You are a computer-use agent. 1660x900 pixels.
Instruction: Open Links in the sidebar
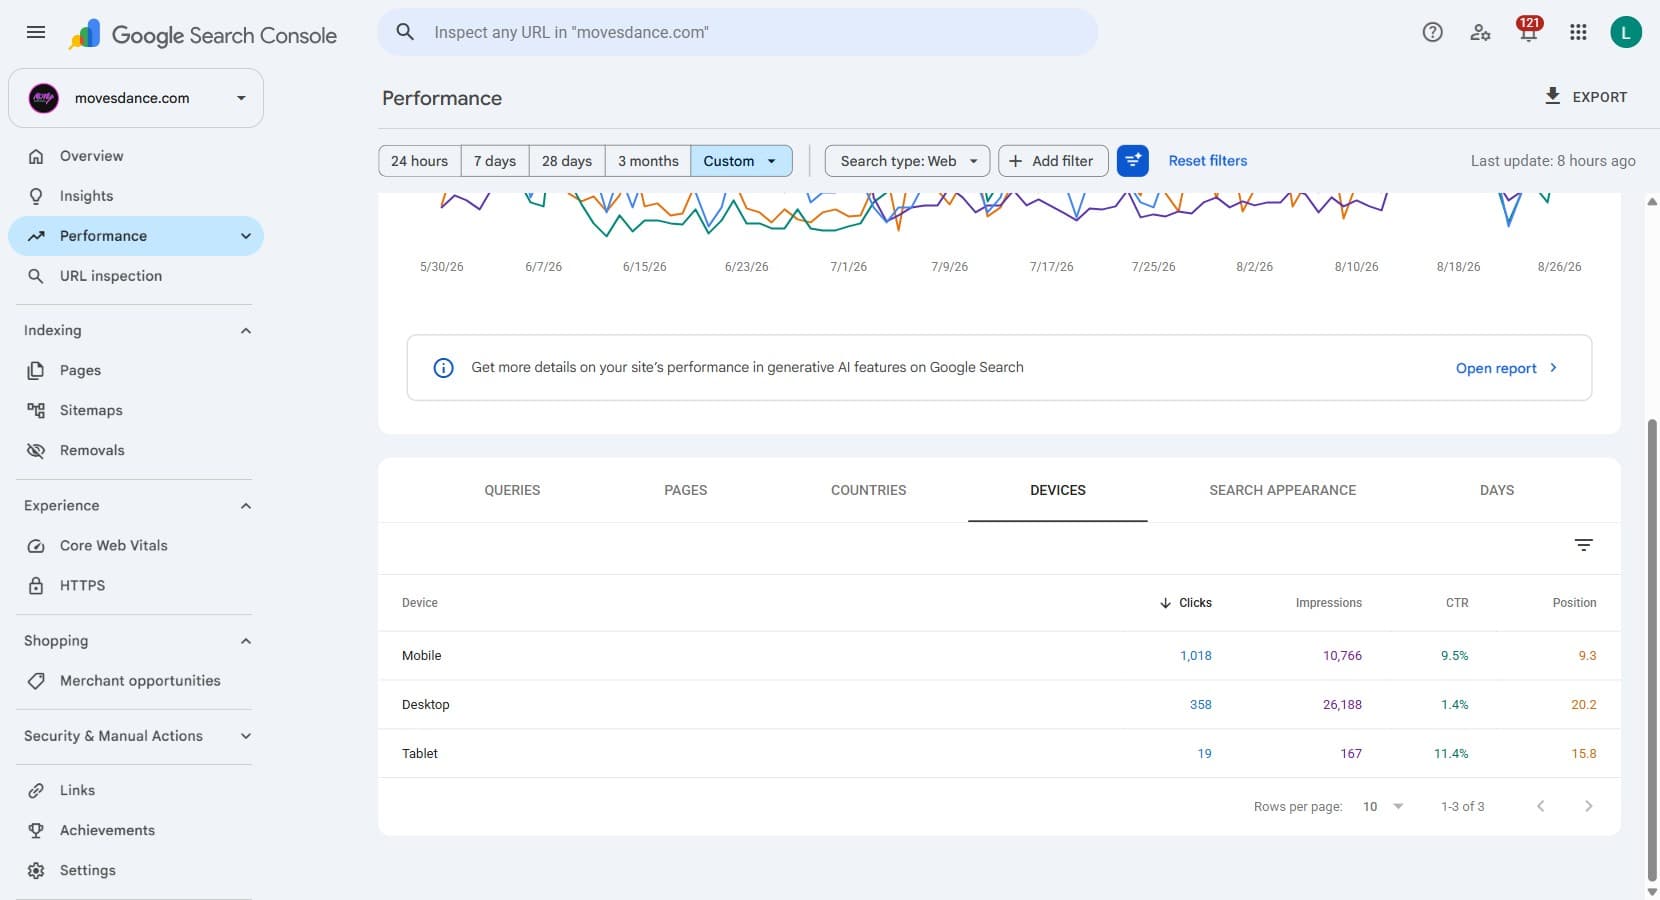click(x=136, y=790)
